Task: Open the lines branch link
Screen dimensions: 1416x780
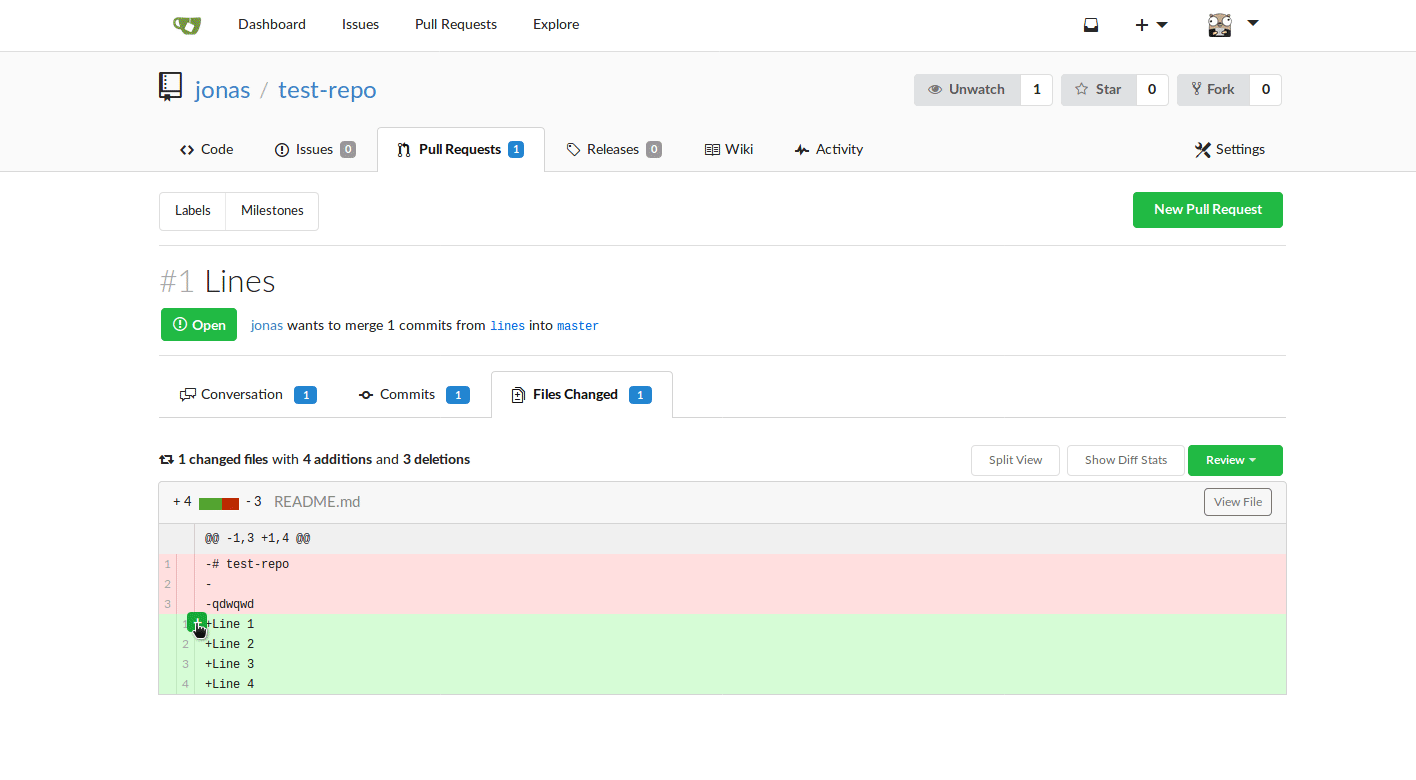Action: pos(507,325)
